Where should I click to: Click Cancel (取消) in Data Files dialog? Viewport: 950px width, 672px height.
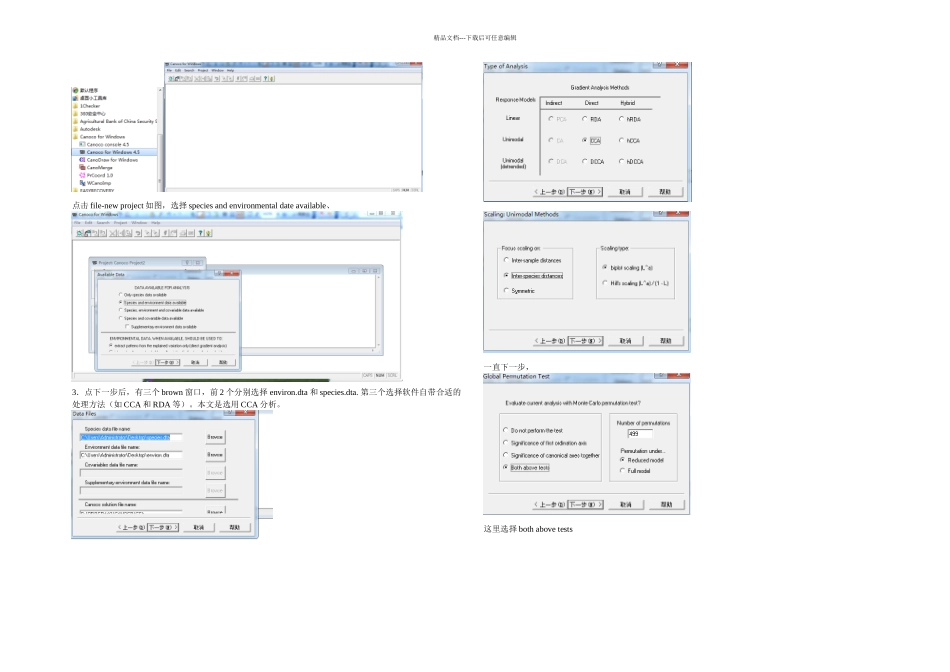199,527
